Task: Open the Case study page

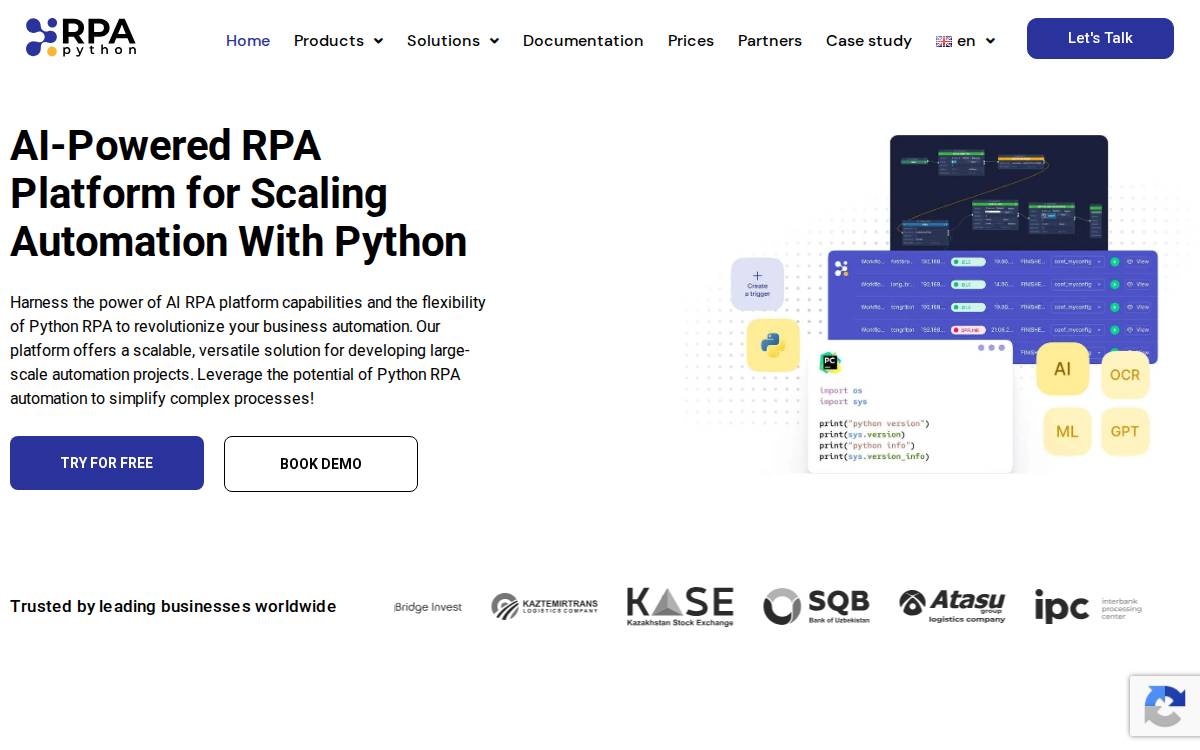Action: 869,41
